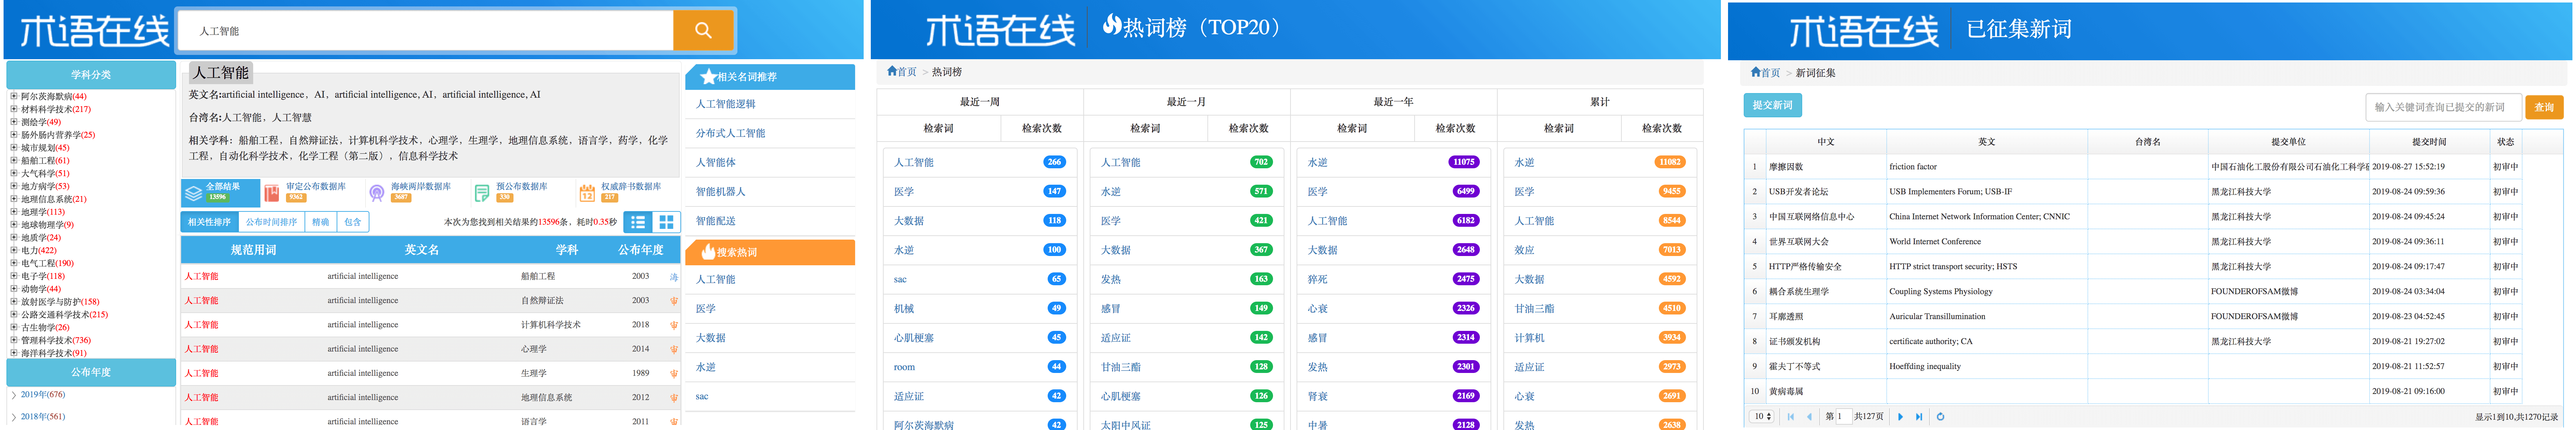2576x430 pixels.
Task: Click the 首页 breadcrumb on 热词榜 page
Action: [907, 72]
